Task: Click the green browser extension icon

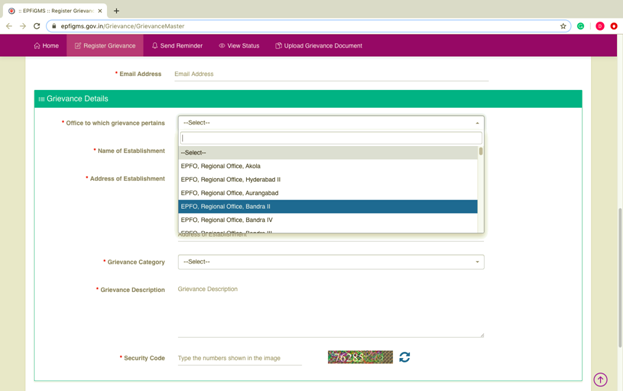Action: (x=580, y=26)
